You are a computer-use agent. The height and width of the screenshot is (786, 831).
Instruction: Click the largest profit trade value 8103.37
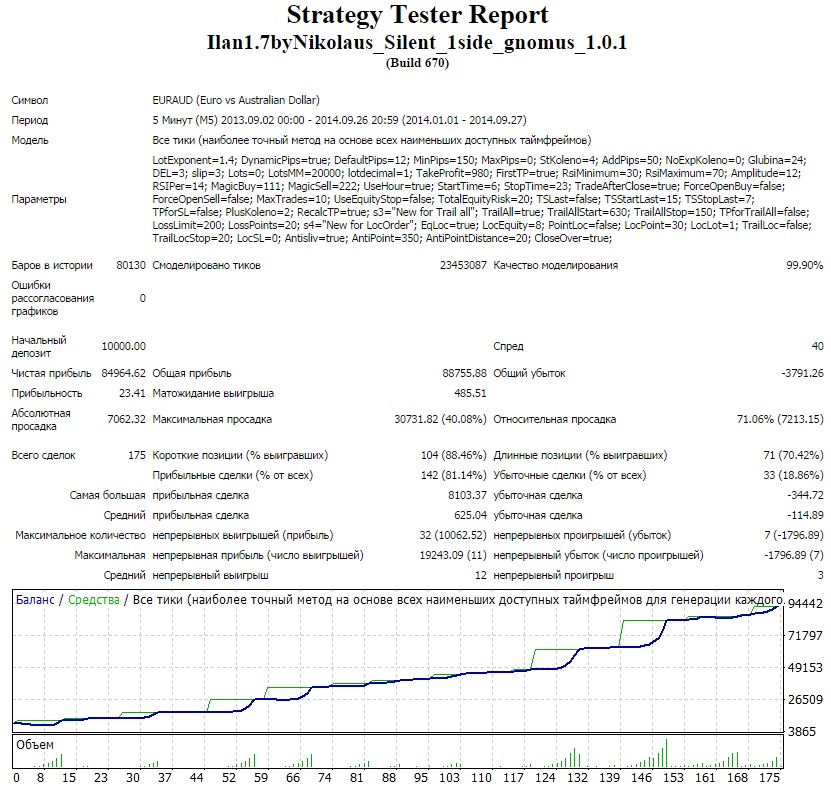467,496
